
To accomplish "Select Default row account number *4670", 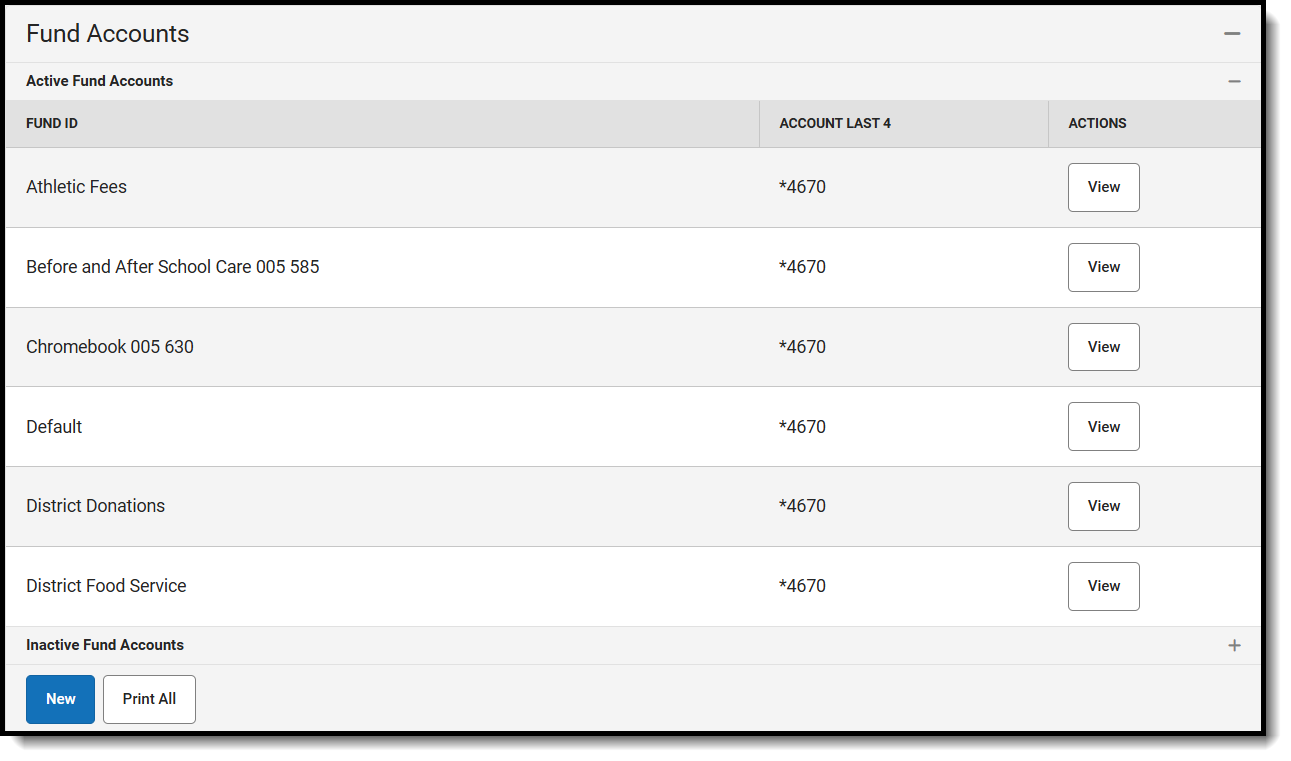I will click(802, 427).
